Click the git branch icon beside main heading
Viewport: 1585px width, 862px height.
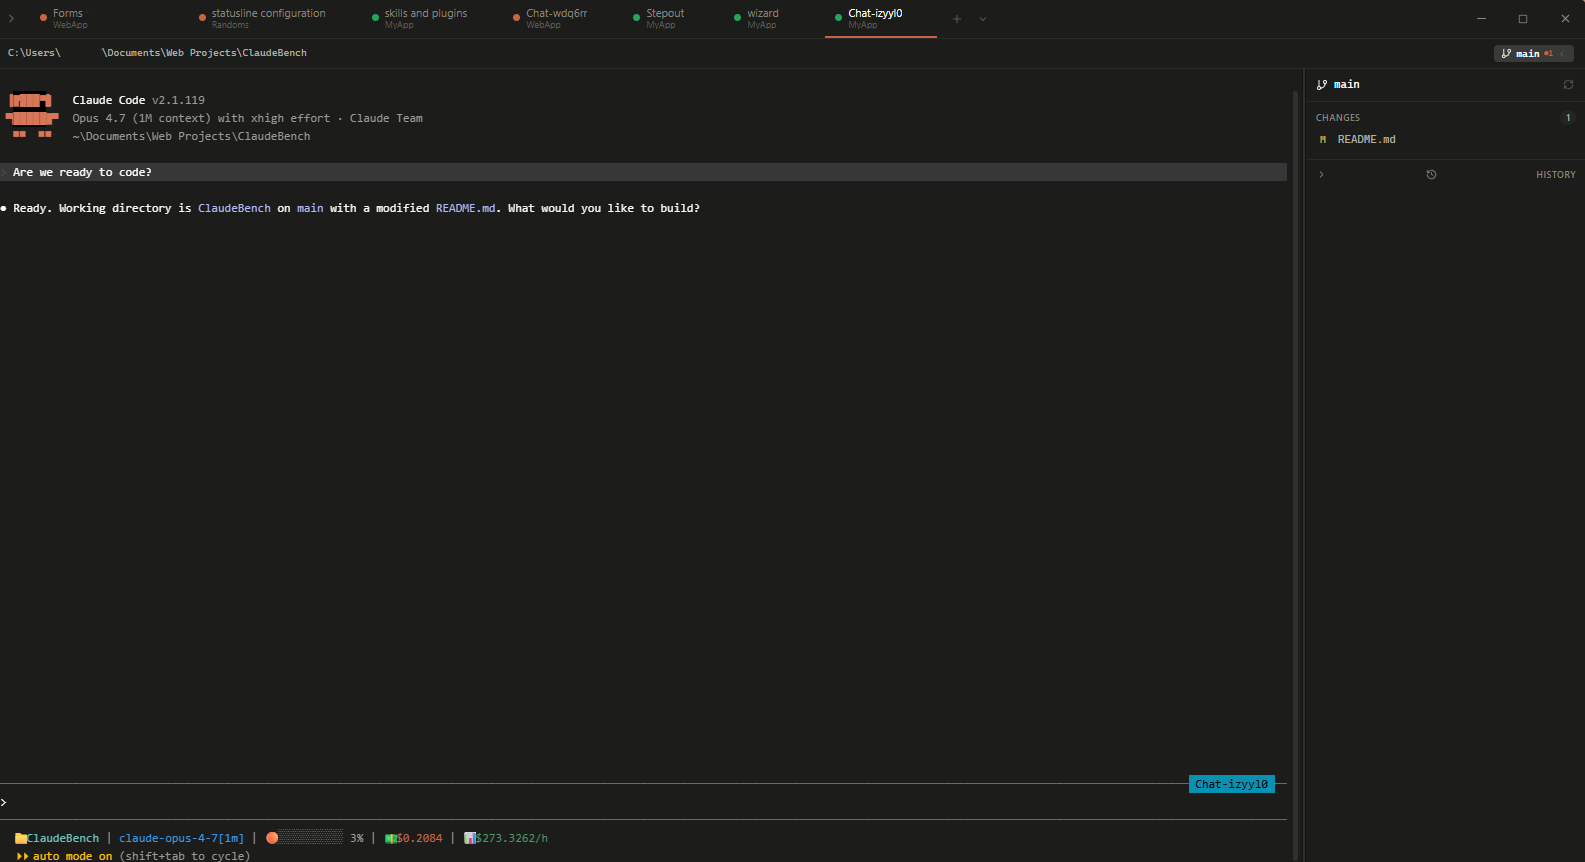[1322, 85]
